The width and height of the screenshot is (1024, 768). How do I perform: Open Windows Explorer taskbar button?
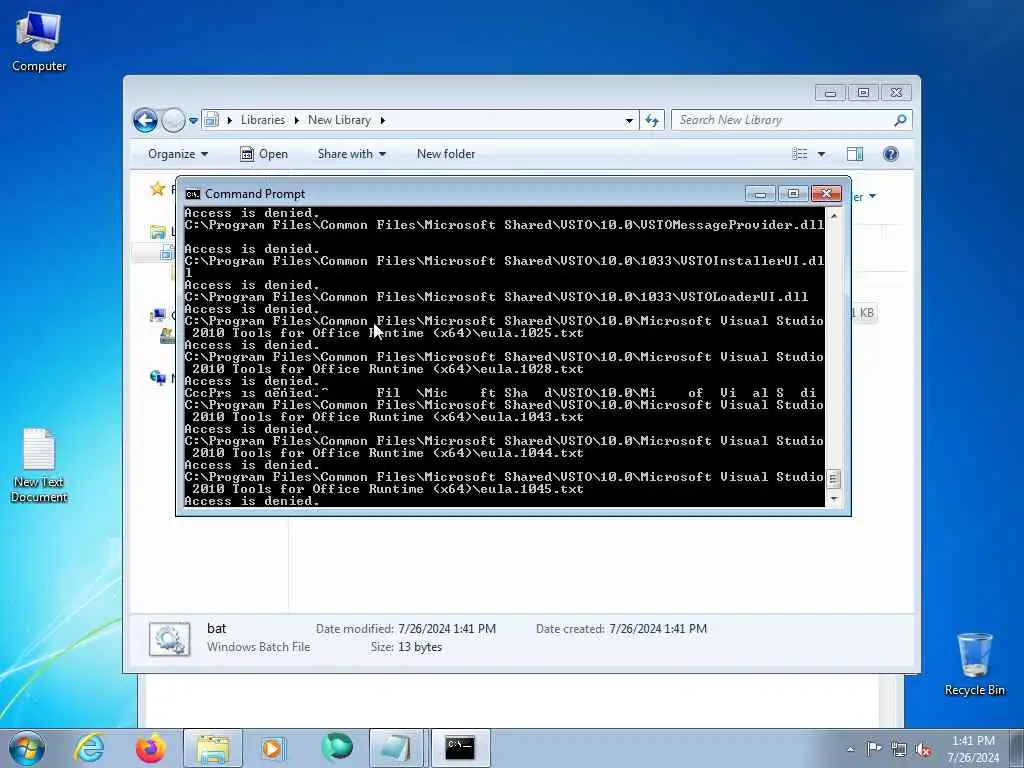coord(213,748)
